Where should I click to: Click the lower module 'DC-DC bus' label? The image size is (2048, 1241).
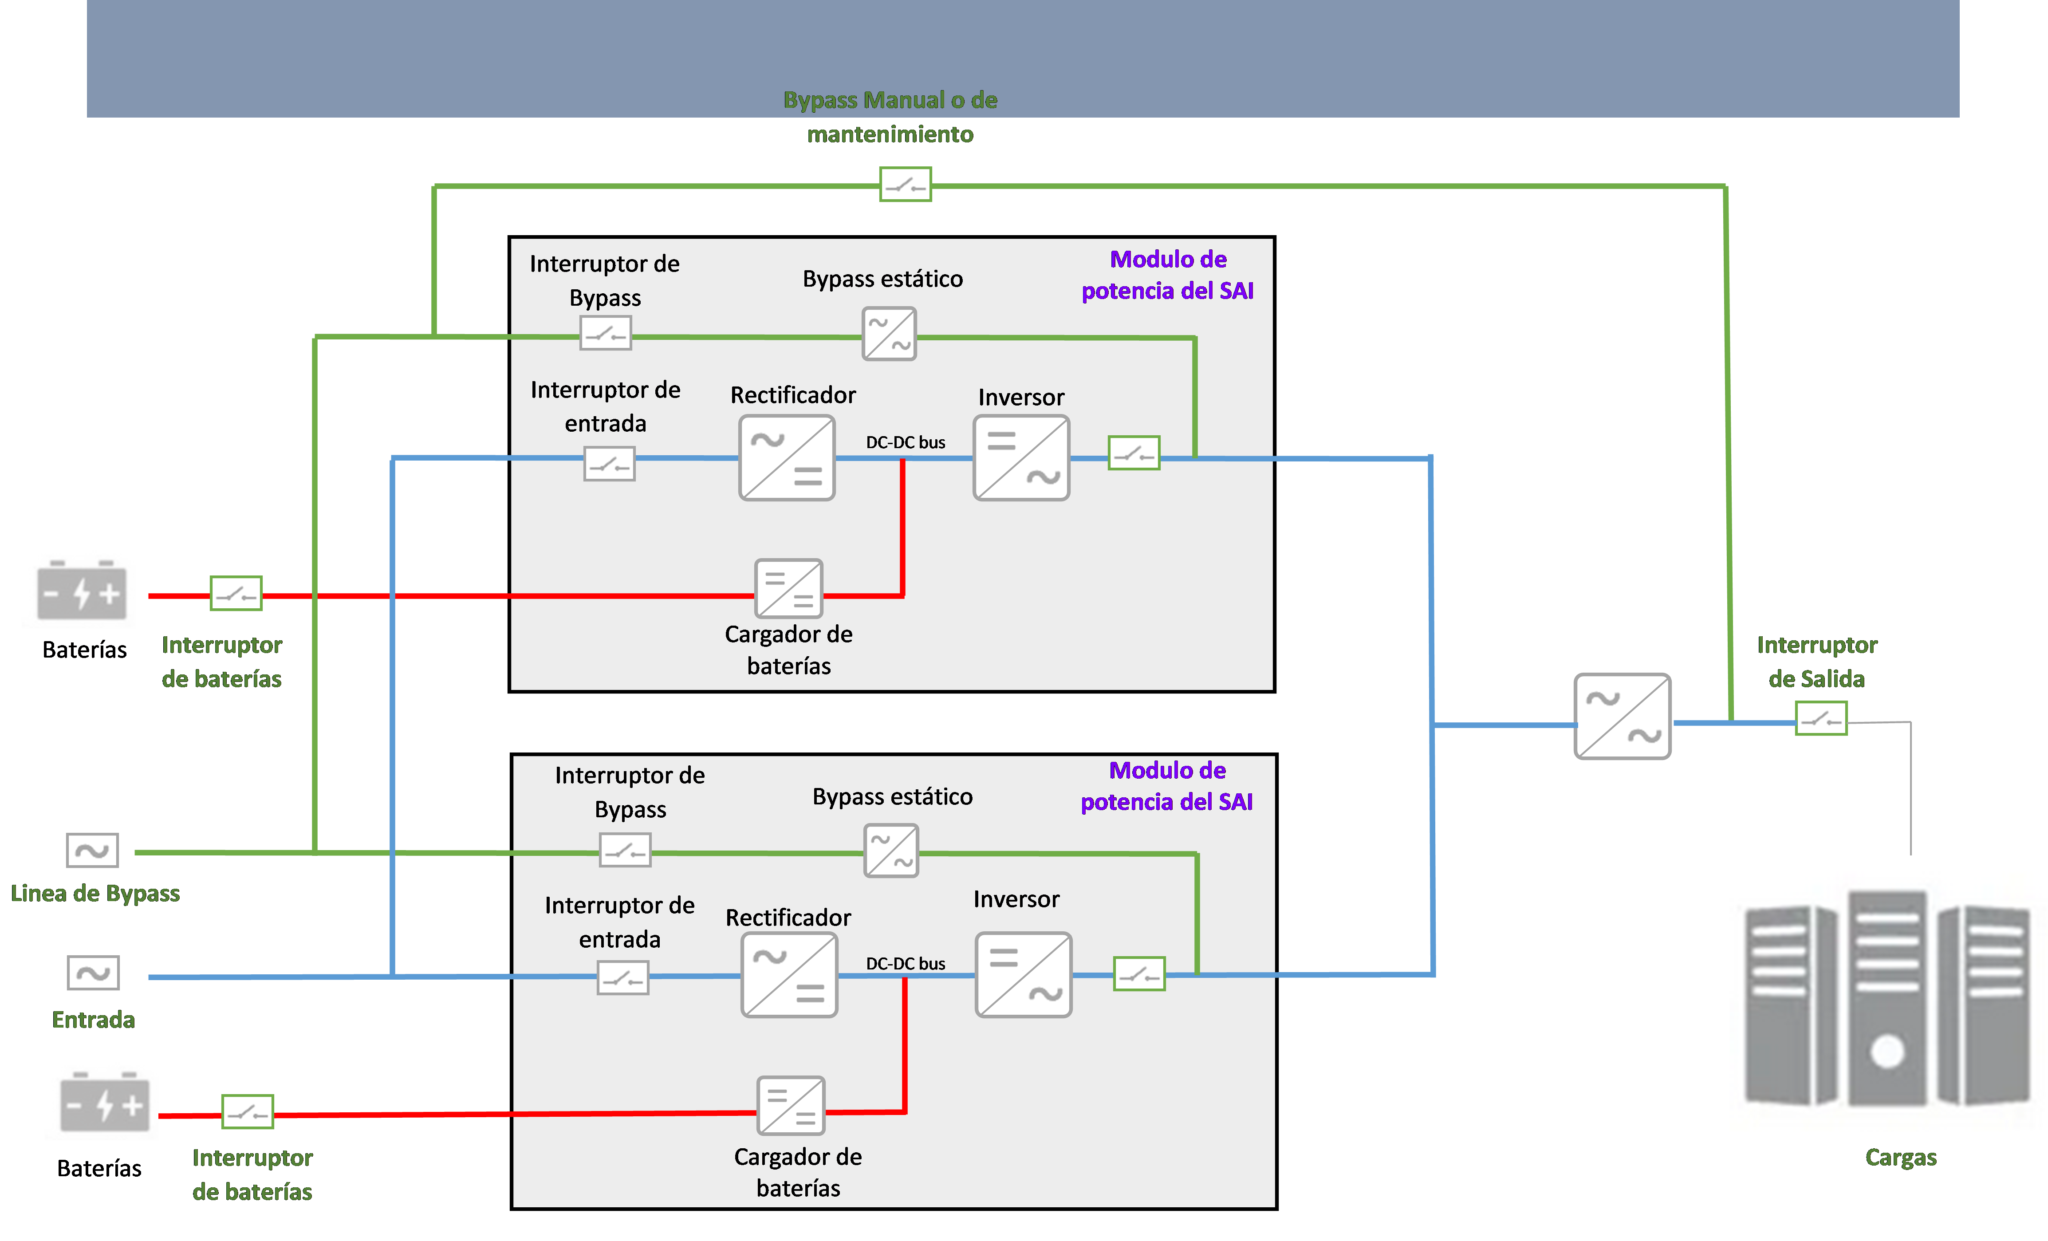pyautogui.click(x=905, y=963)
